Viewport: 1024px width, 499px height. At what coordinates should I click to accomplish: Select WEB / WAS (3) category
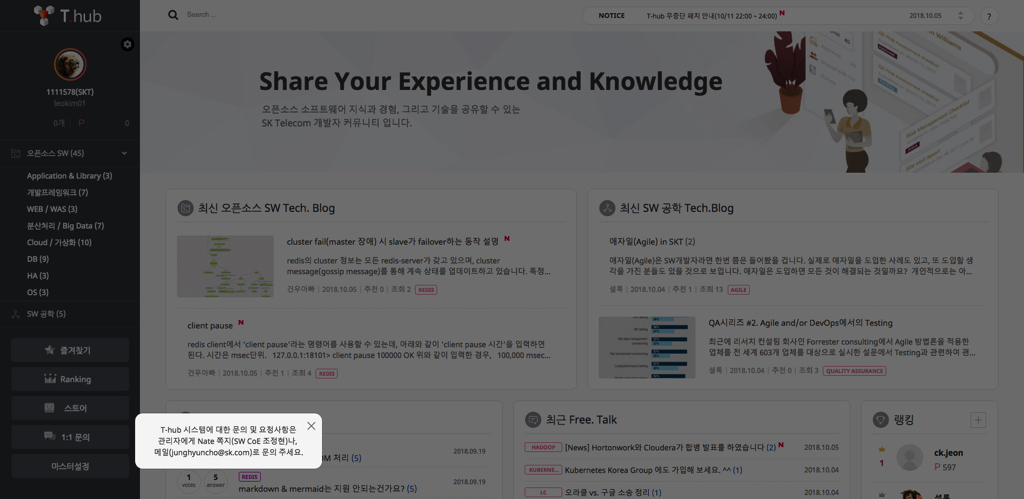52,209
